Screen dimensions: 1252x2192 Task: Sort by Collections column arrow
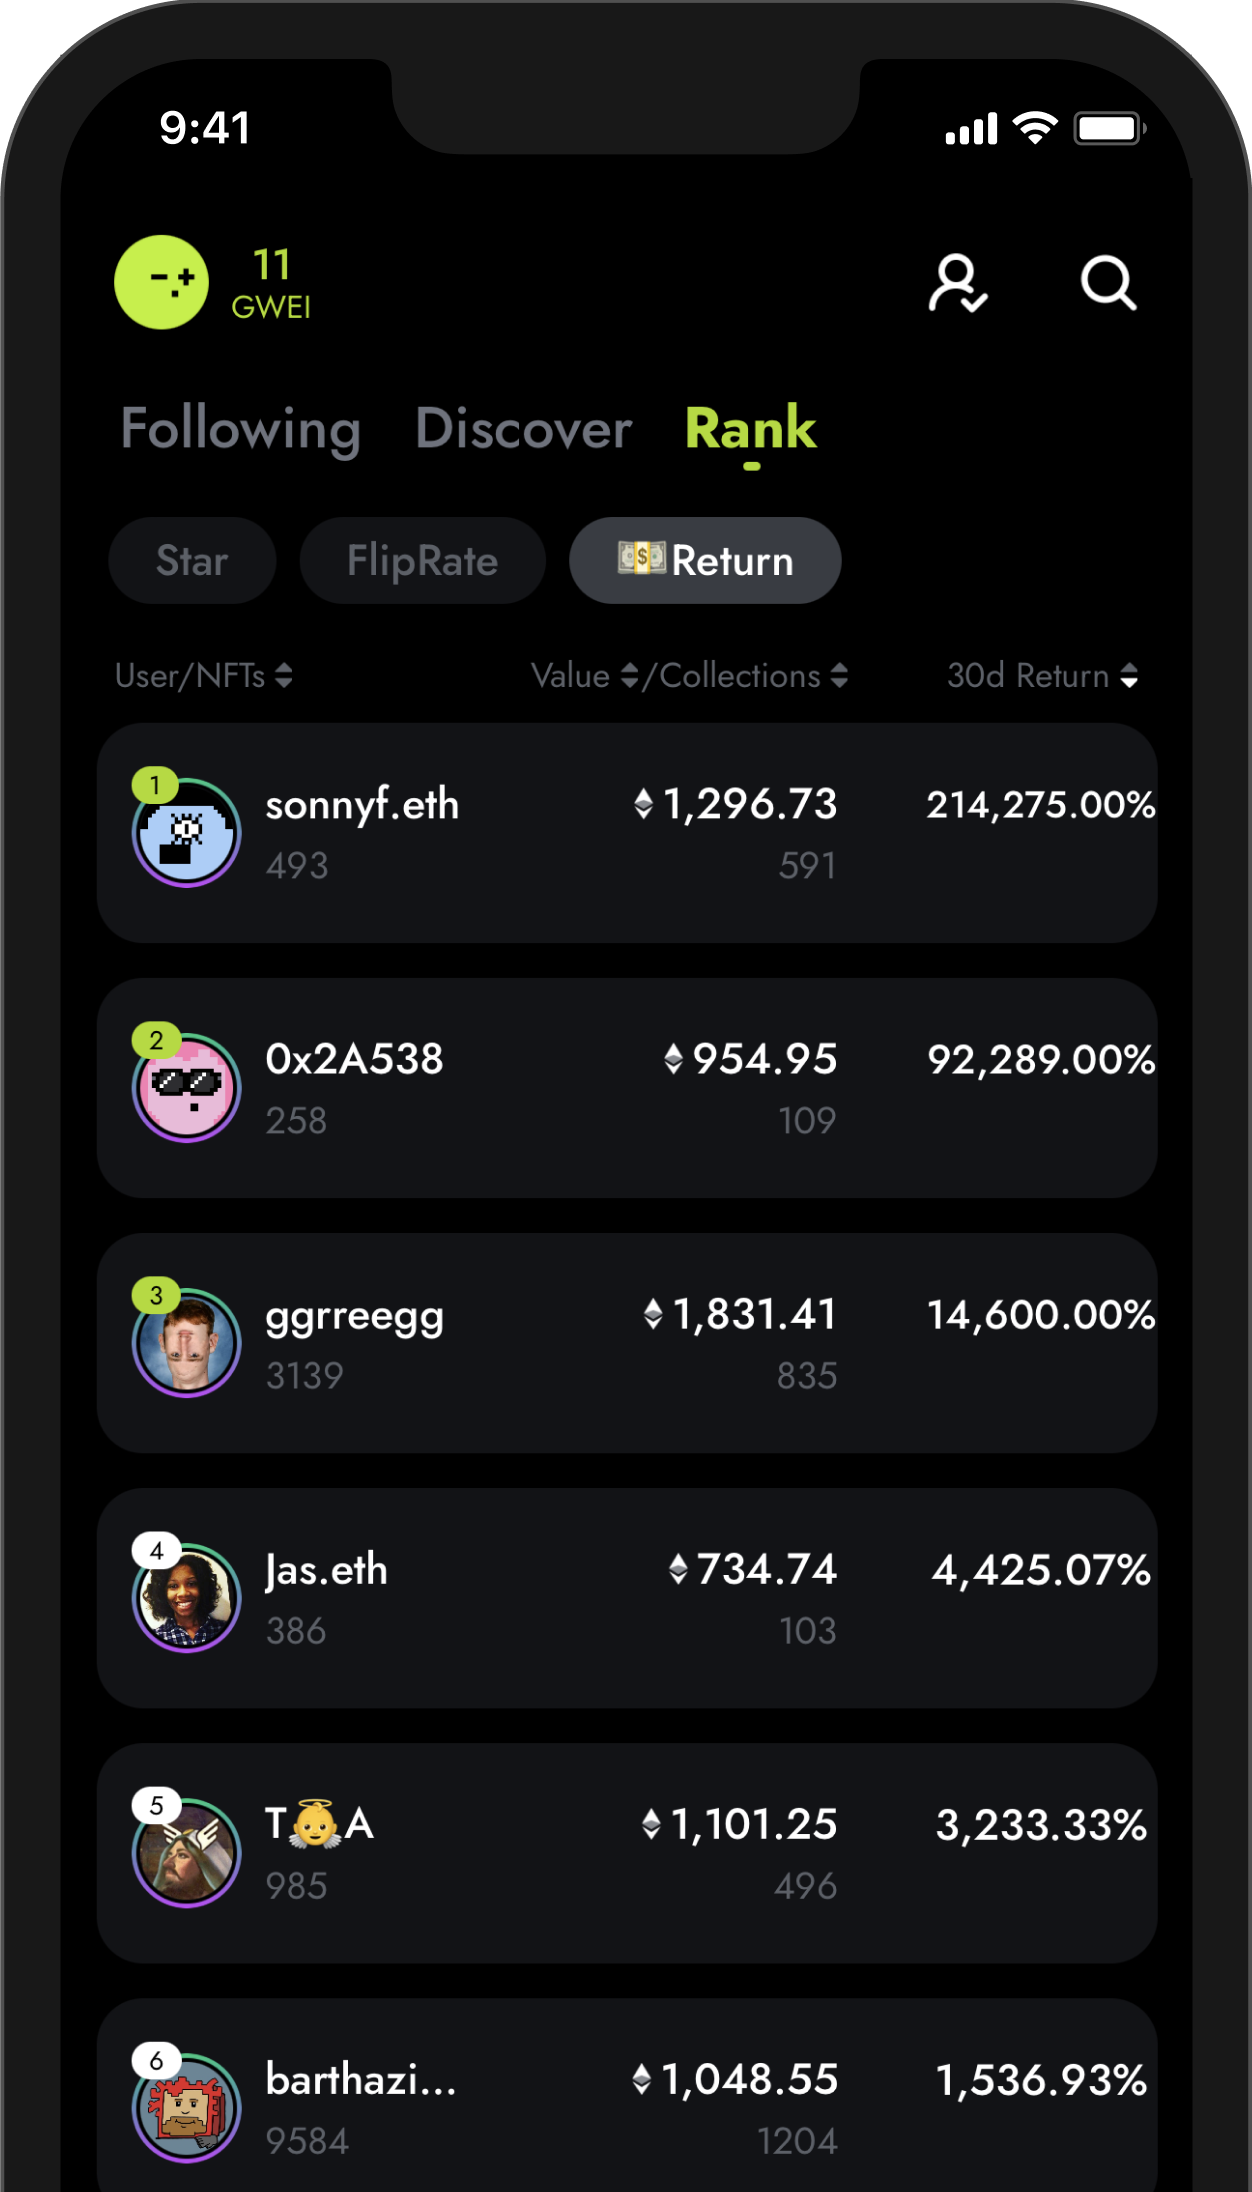839,676
